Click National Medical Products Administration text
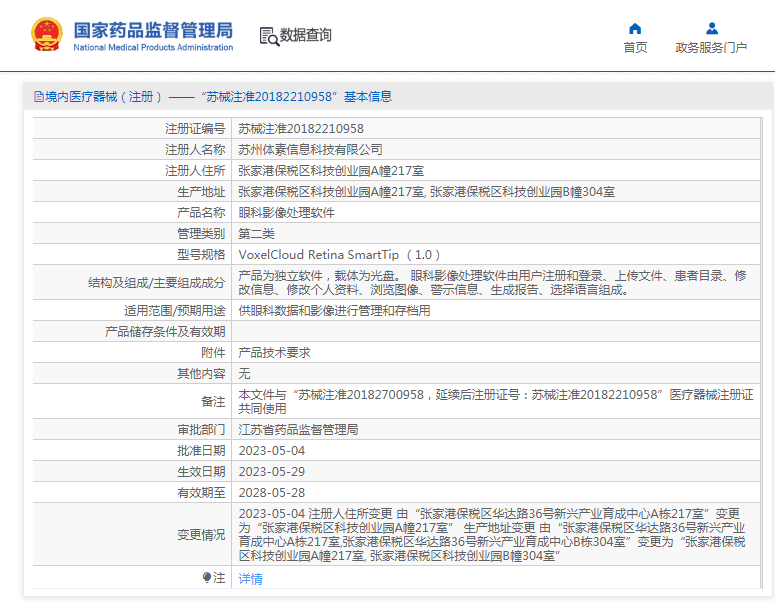Image resolution: width=775 pixels, height=609 pixels. tap(153, 47)
